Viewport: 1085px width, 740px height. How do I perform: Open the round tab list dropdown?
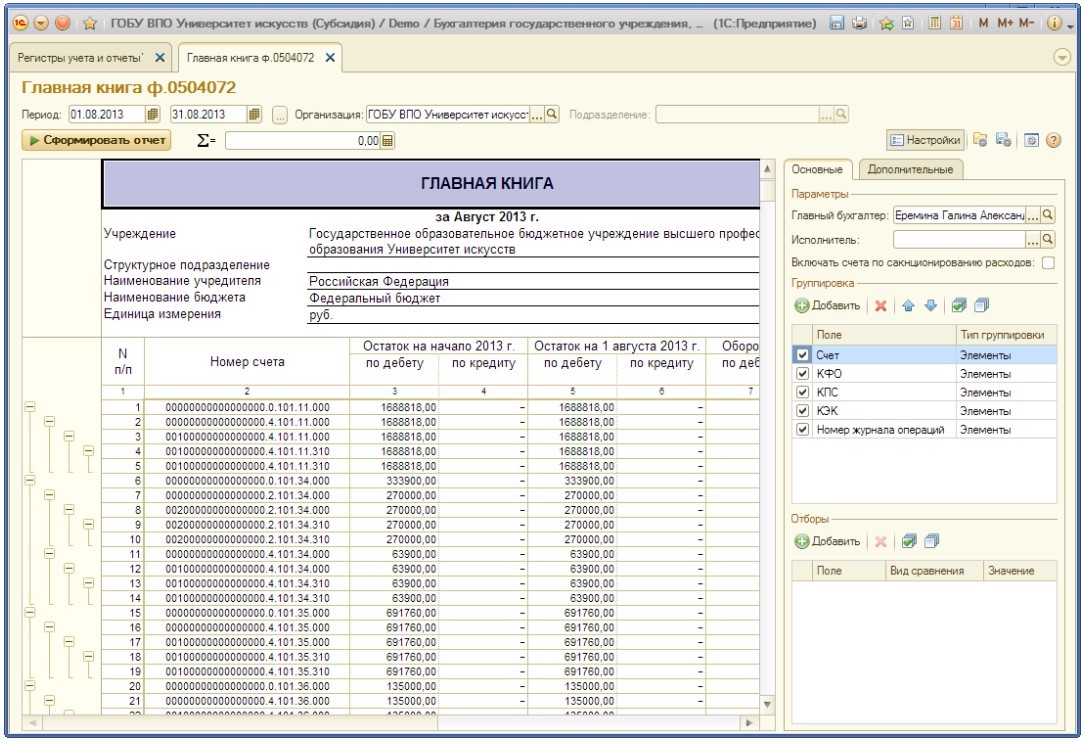1061,57
